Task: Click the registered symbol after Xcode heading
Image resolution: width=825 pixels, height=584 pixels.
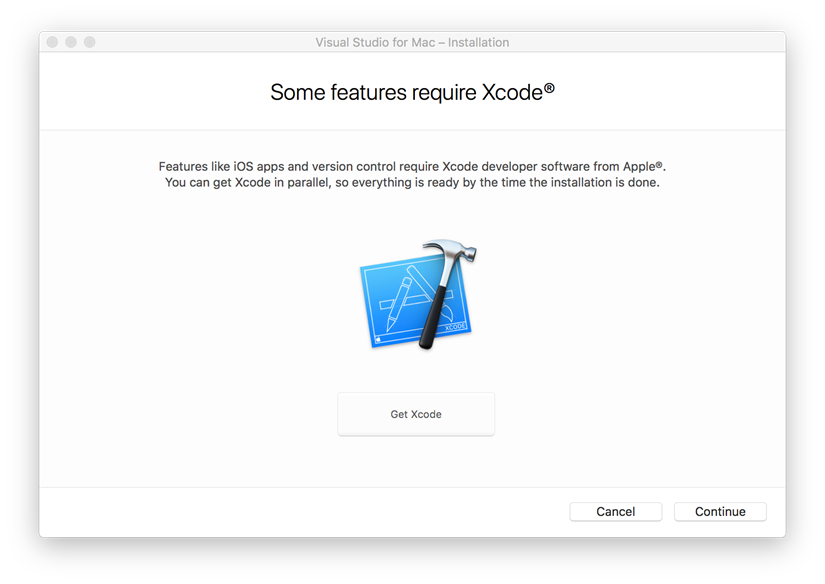Action: coord(549,89)
